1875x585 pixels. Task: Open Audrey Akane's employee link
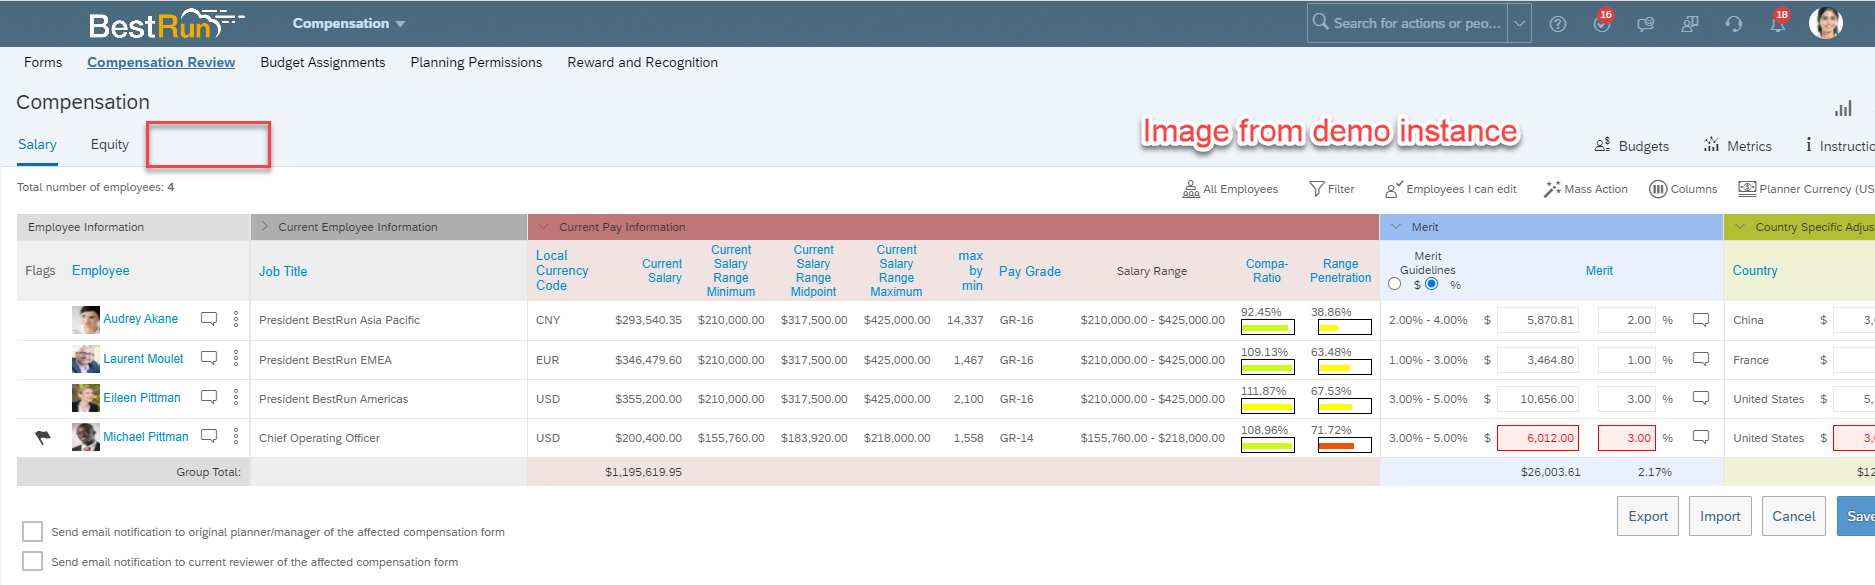pyautogui.click(x=141, y=319)
